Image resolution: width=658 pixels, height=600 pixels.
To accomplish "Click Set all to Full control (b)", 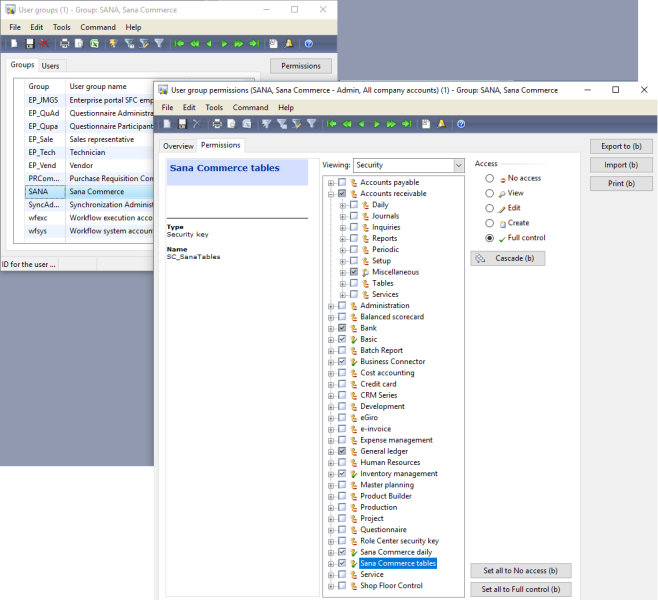I will pos(520,589).
